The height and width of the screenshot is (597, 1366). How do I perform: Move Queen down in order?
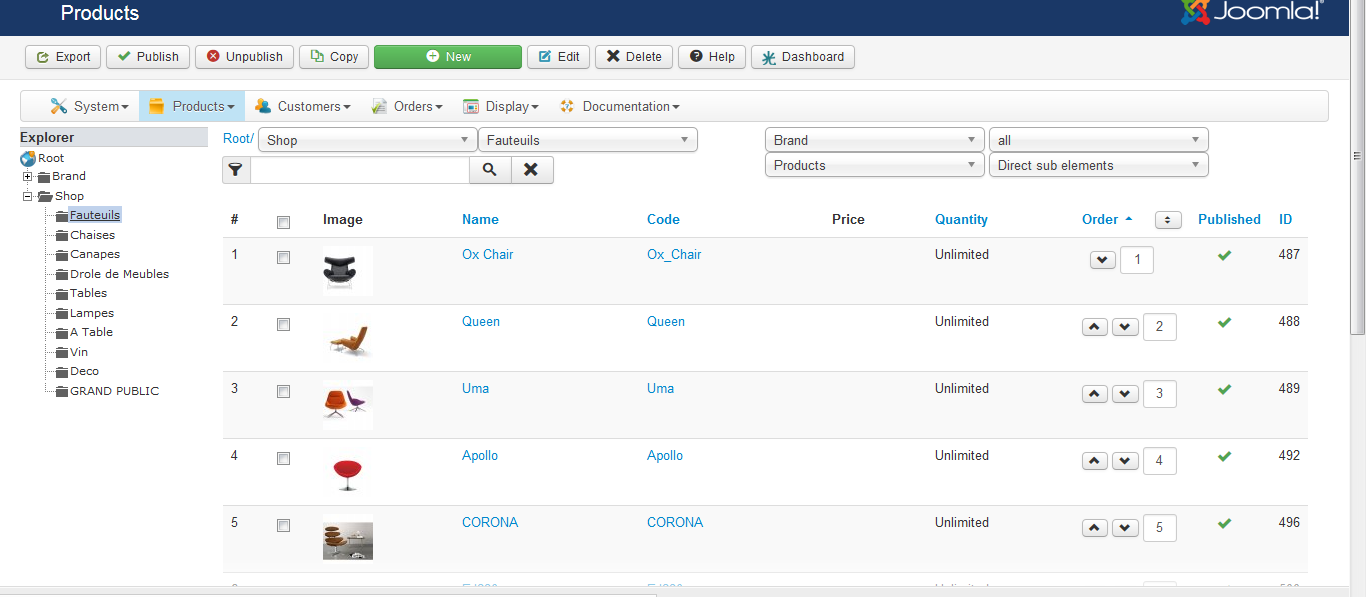click(1126, 327)
